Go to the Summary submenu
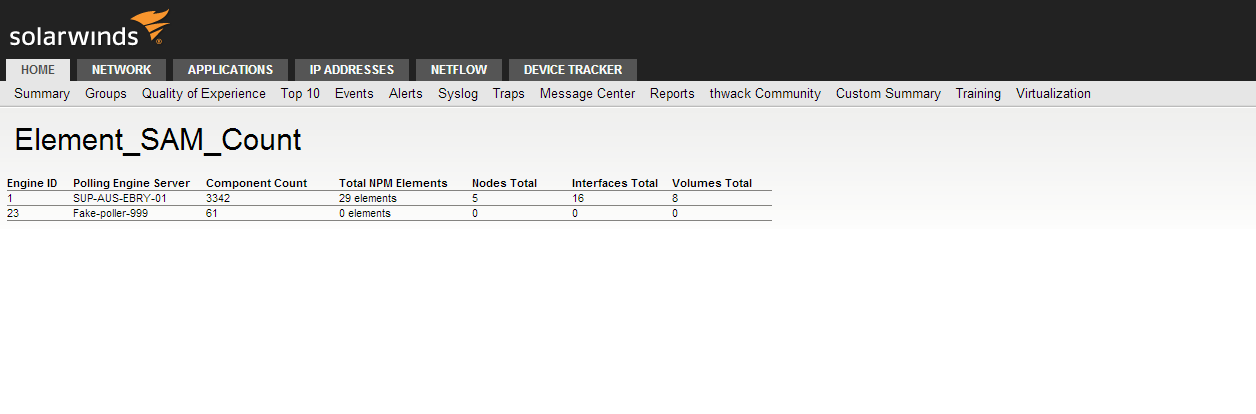Viewport: 1256px width, 414px height. pyautogui.click(x=42, y=94)
